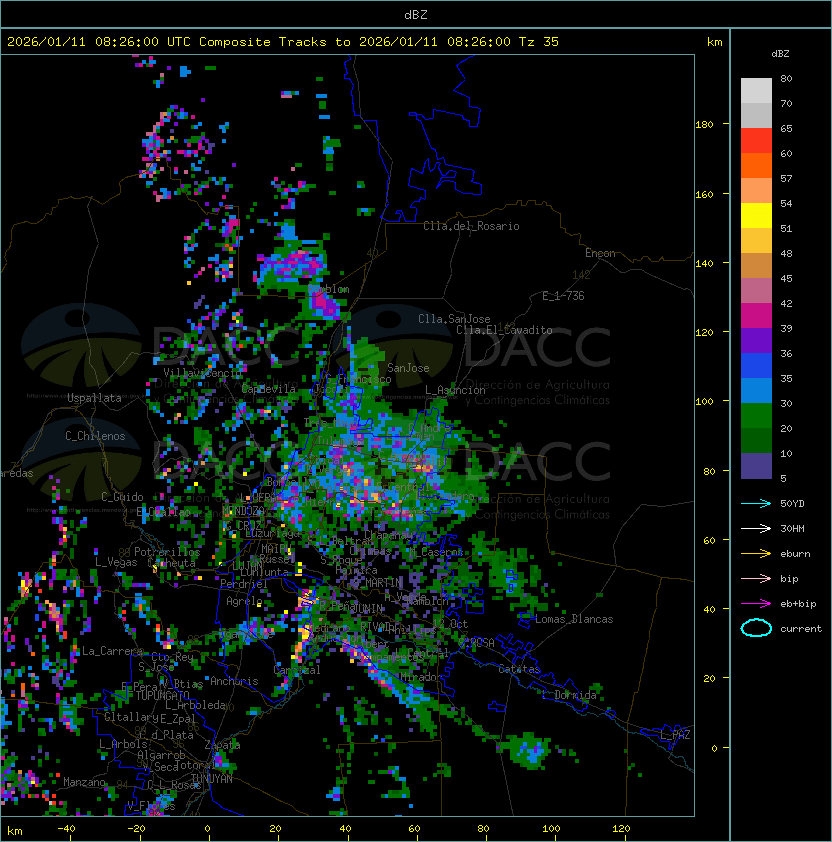The image size is (832, 842).
Task: Click the 120 tick on bottom axis
Action: [x=621, y=829]
